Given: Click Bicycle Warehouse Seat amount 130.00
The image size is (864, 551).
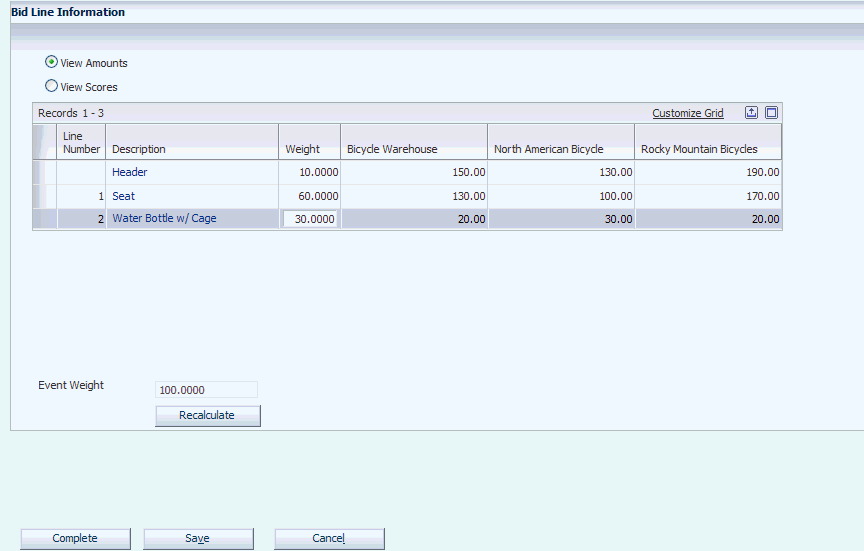Looking at the screenshot, I should [469, 196].
